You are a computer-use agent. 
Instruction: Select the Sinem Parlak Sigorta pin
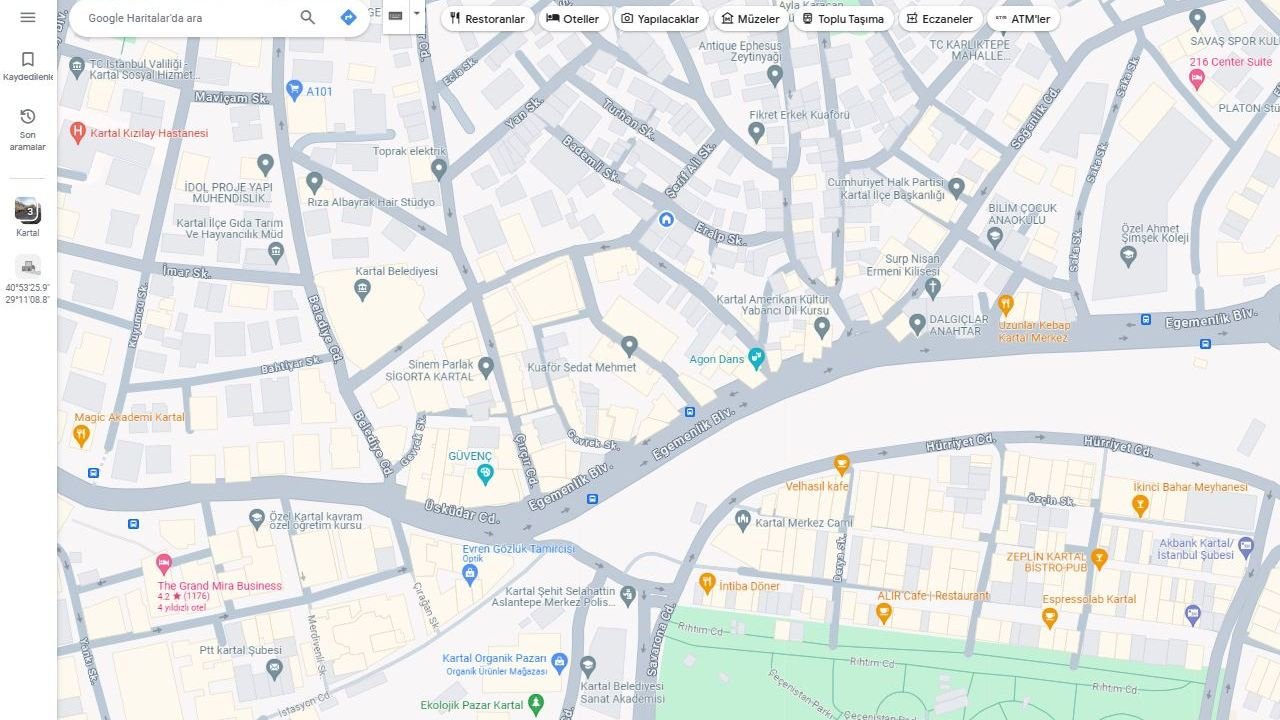pyautogui.click(x=486, y=368)
